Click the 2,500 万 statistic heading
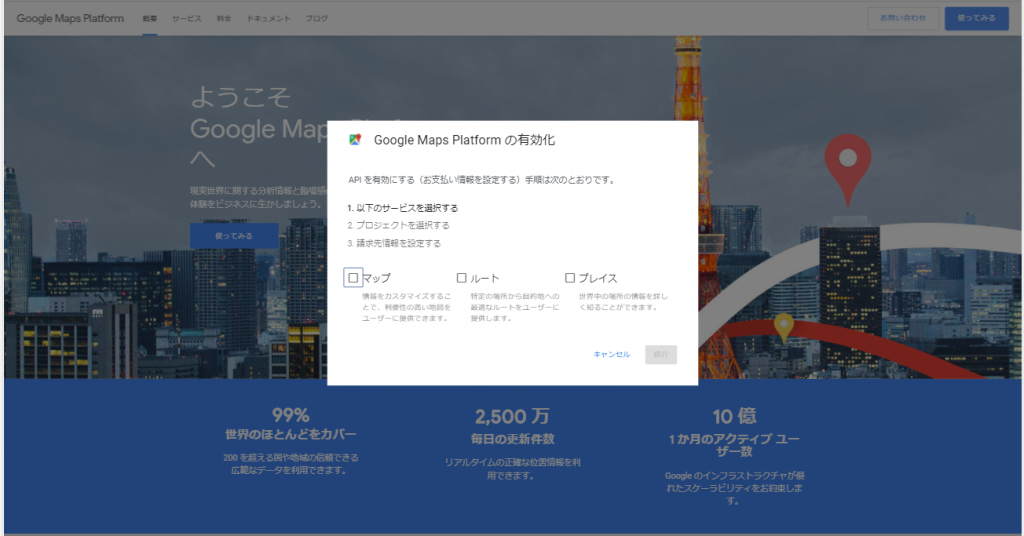Image resolution: width=1024 pixels, height=536 pixels. (512, 417)
